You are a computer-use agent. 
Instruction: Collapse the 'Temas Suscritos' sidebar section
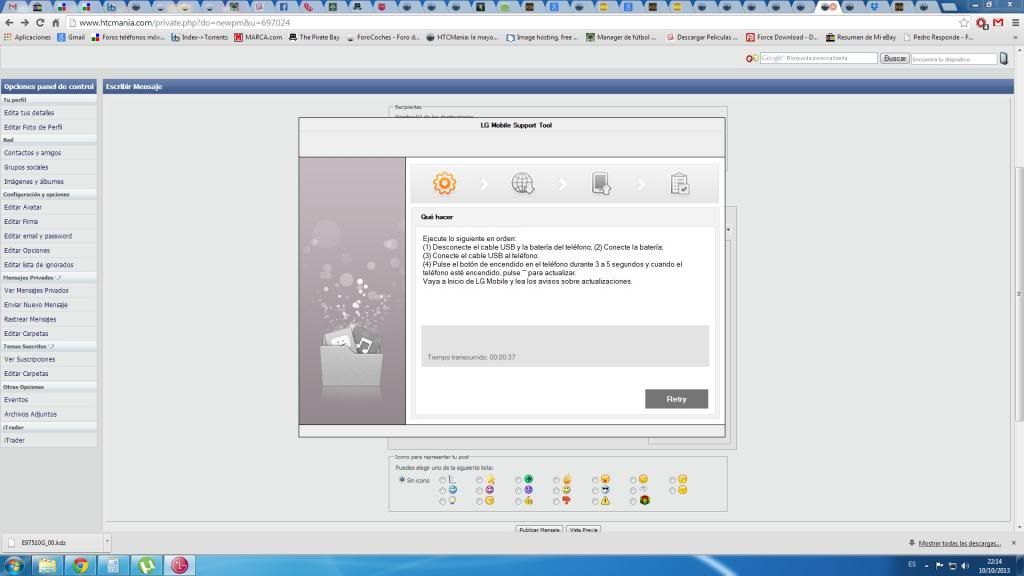coord(51,346)
